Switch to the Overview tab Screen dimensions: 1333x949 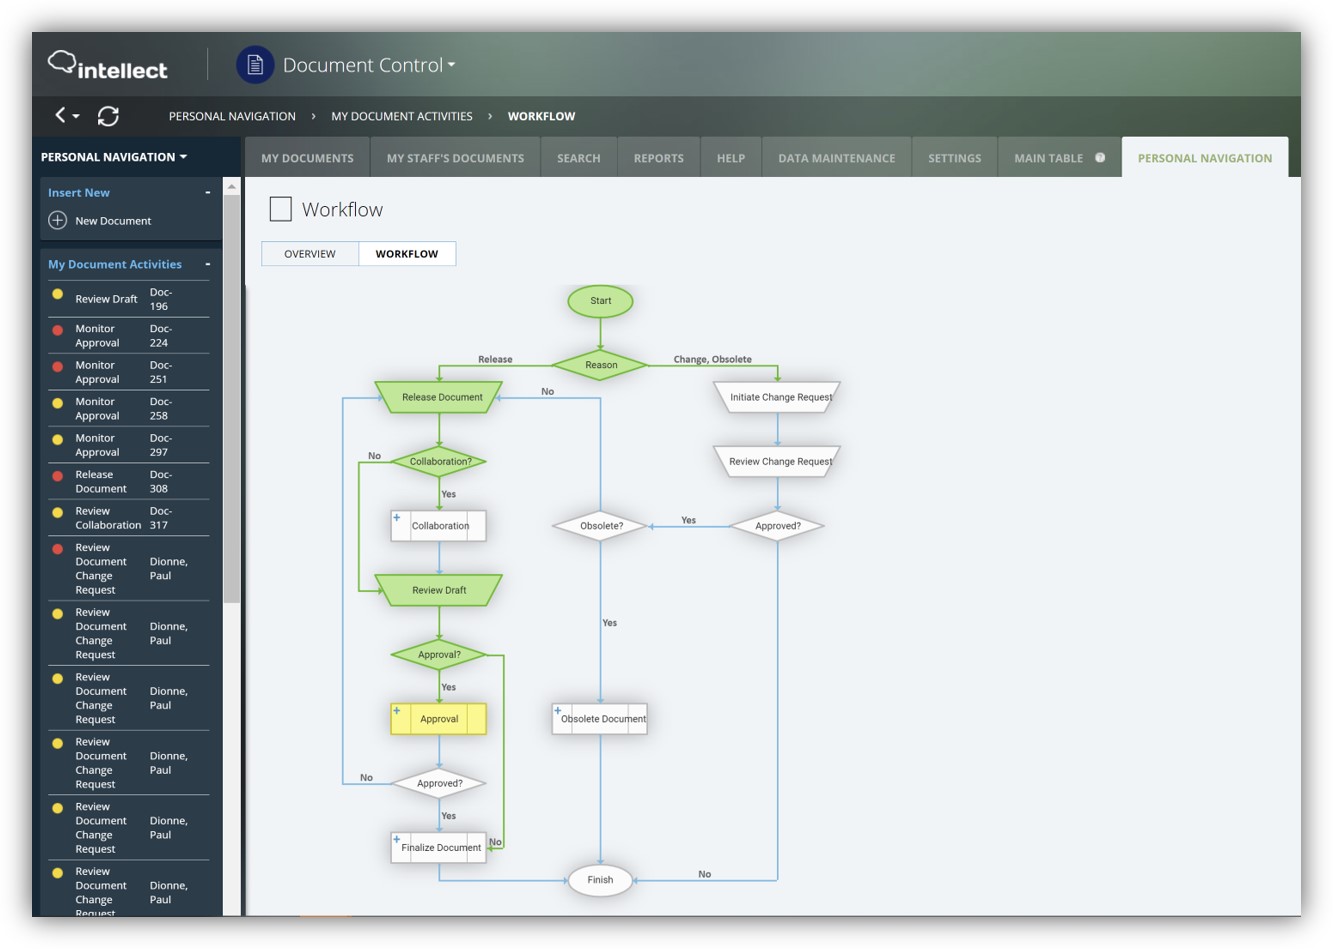point(310,254)
